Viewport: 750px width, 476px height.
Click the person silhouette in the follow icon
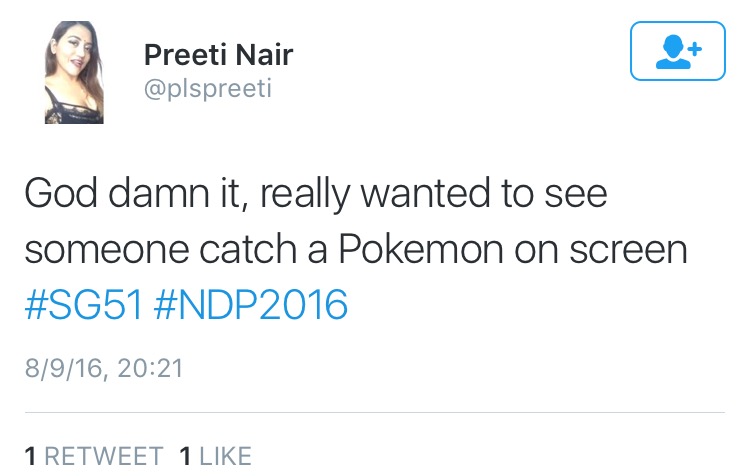coord(671,52)
